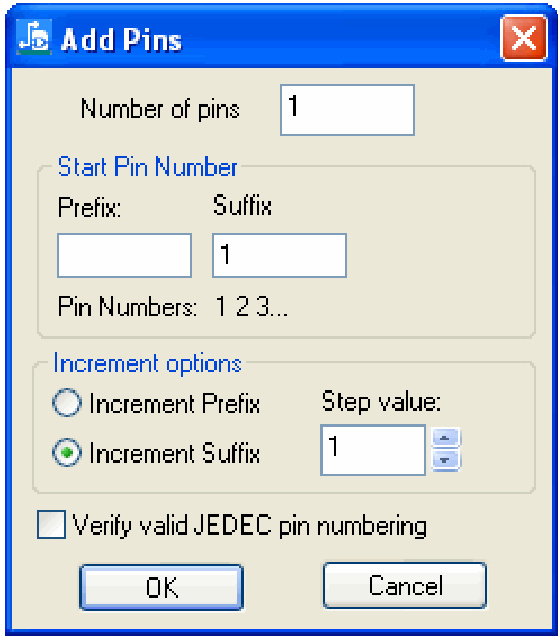Click the Start Pin Number group heading

coord(147,167)
